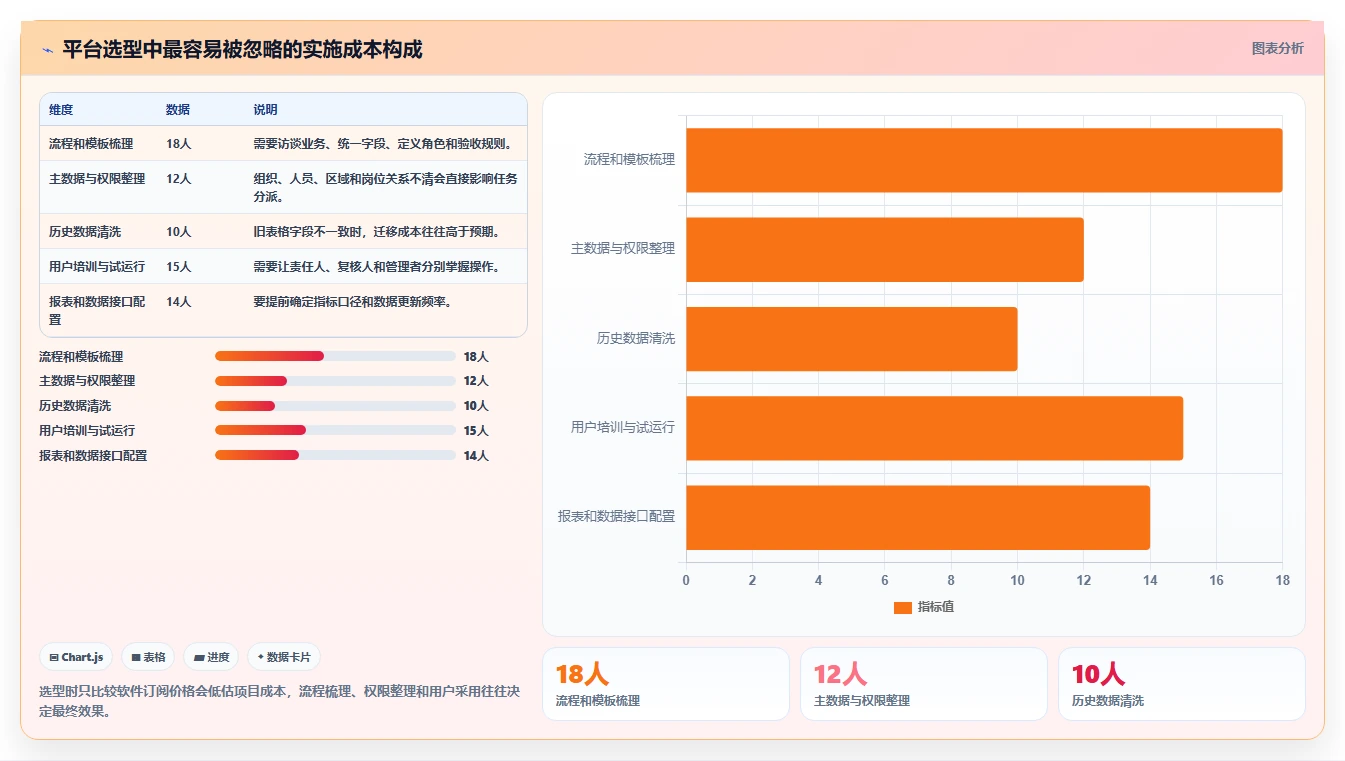Image resolution: width=1345 pixels, height=761 pixels.
Task: Click the 18人 progress list value
Action: click(x=476, y=356)
